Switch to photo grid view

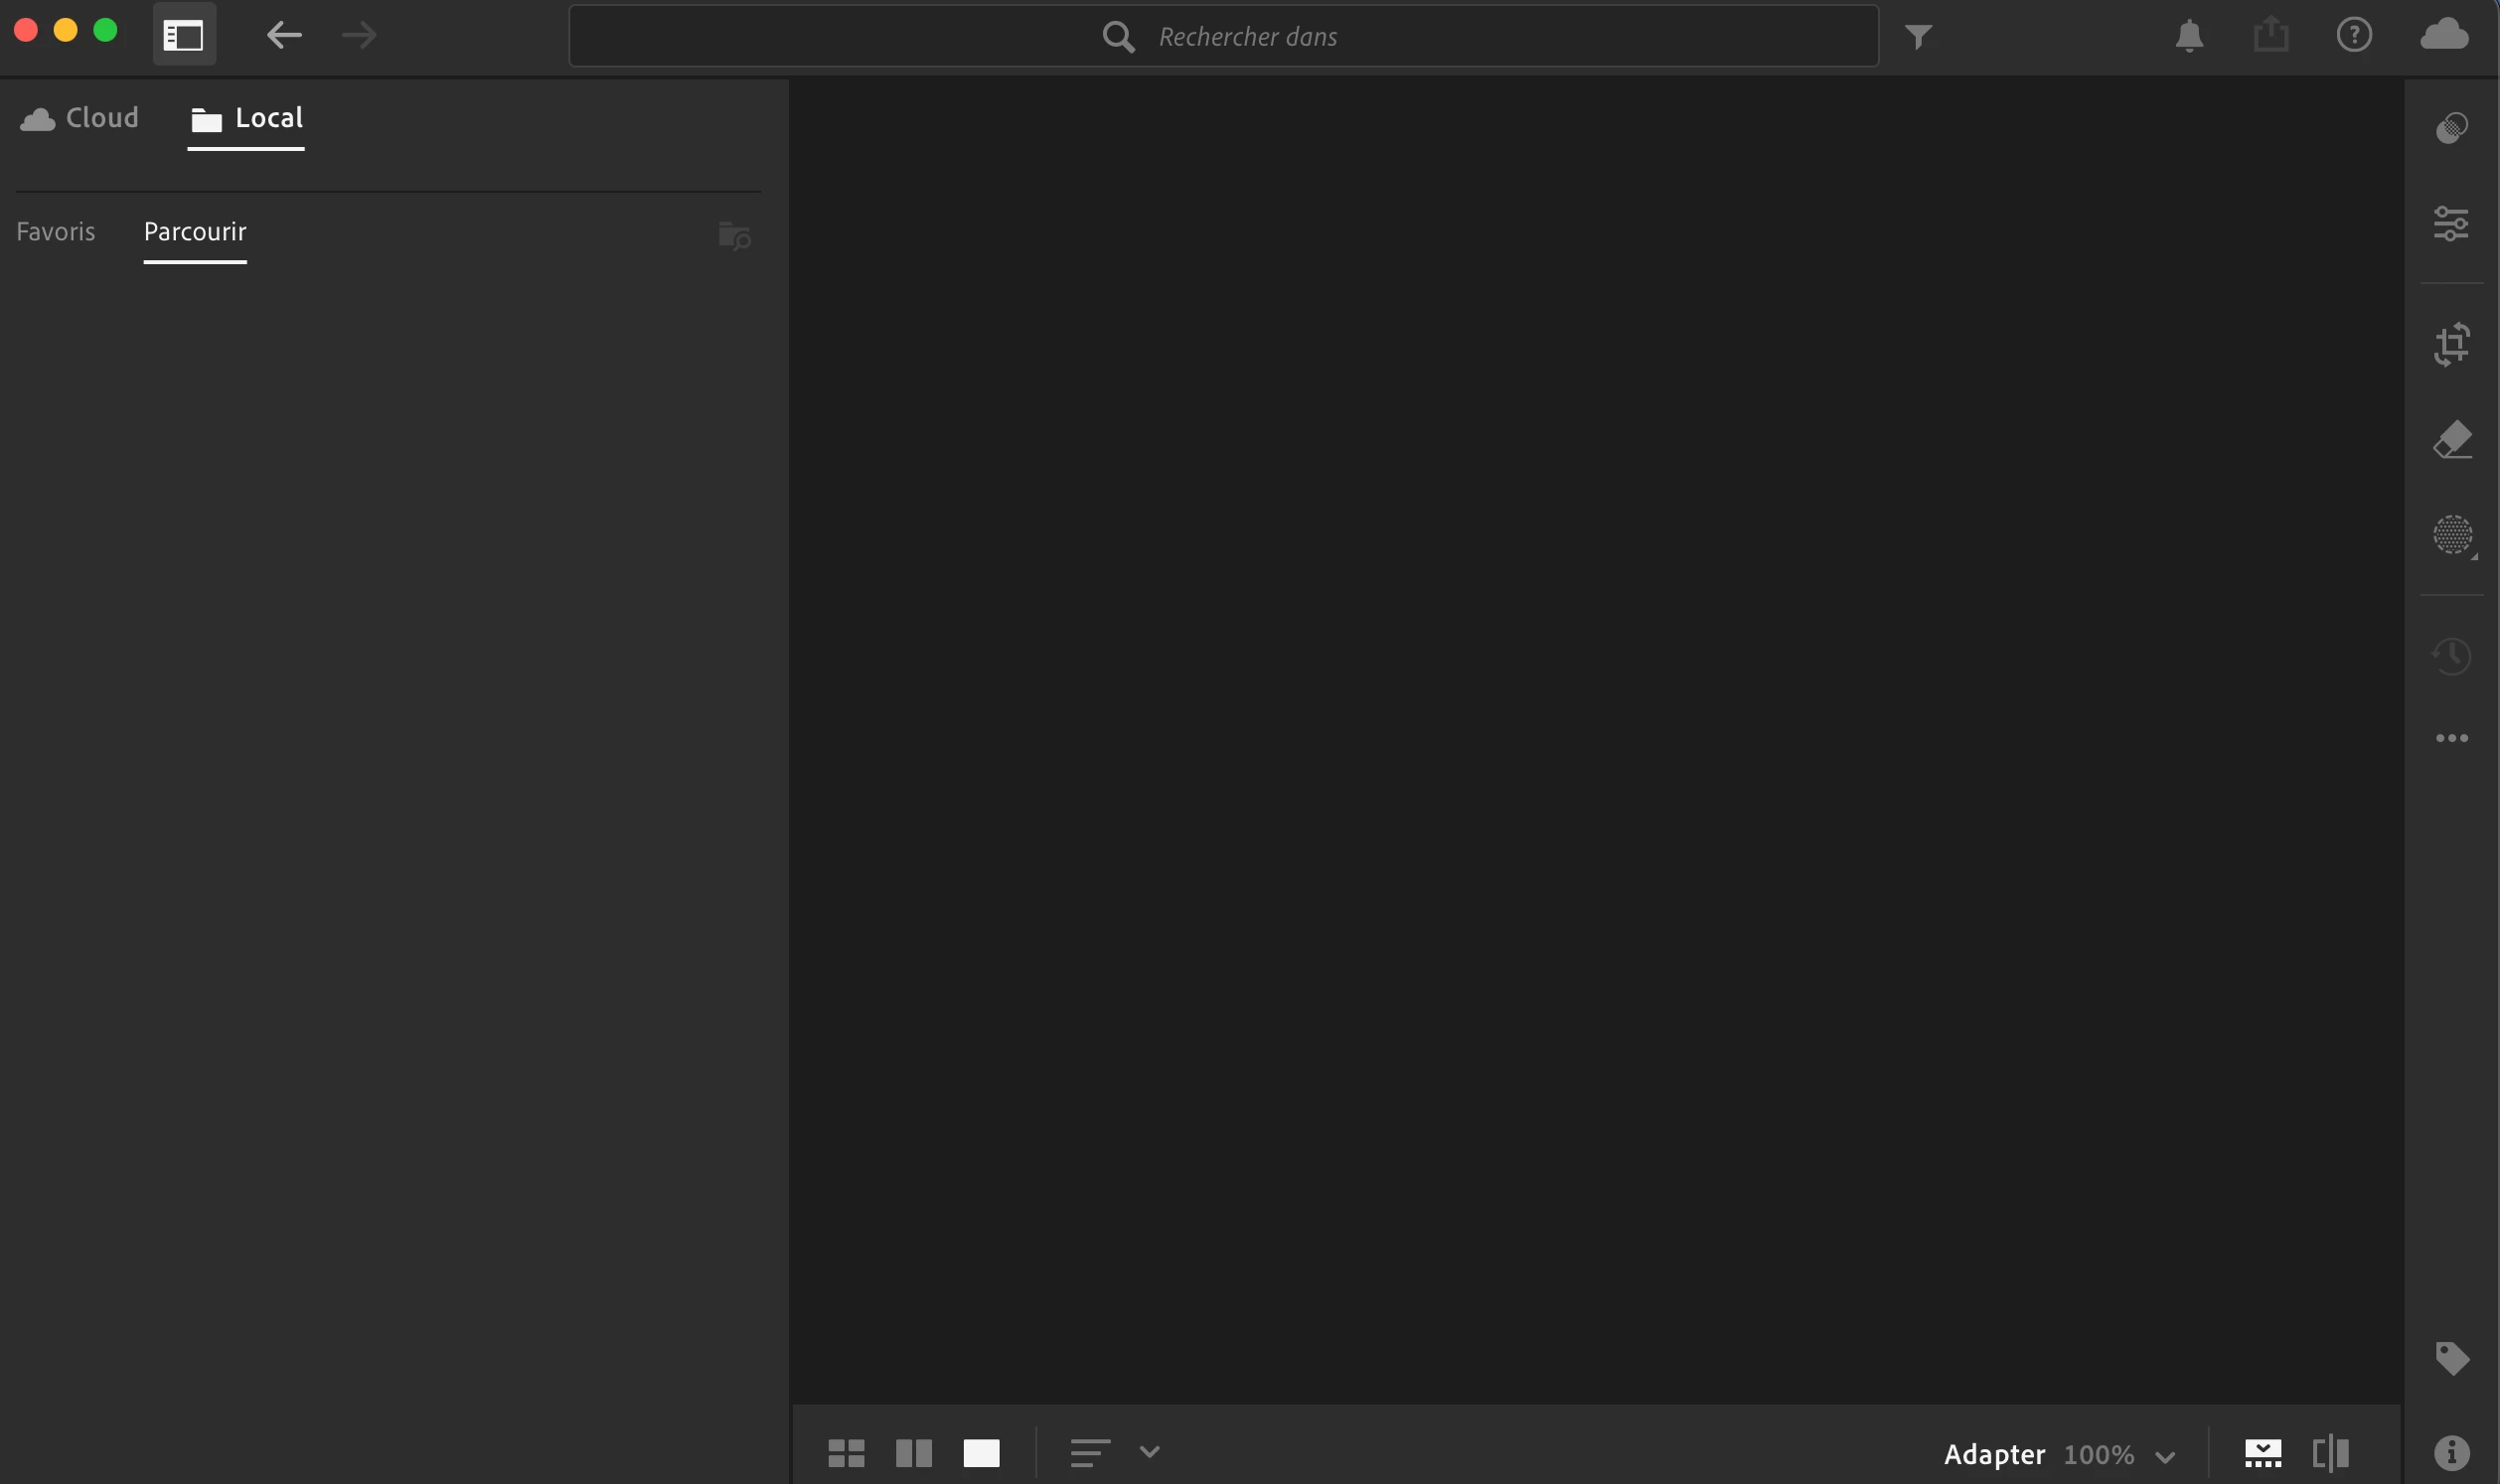pos(846,1453)
